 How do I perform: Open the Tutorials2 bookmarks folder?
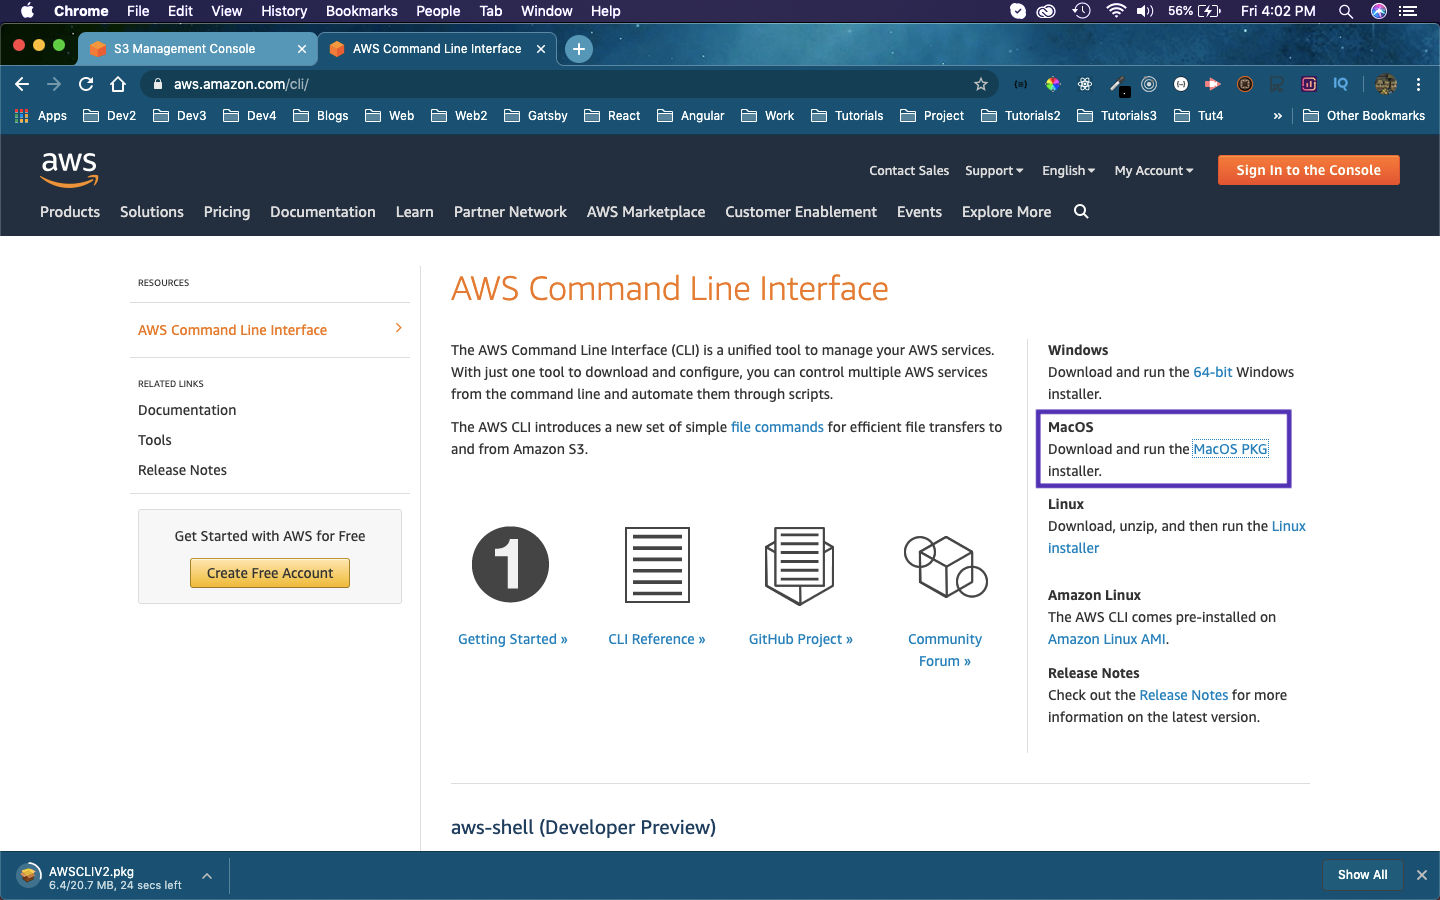1021,115
